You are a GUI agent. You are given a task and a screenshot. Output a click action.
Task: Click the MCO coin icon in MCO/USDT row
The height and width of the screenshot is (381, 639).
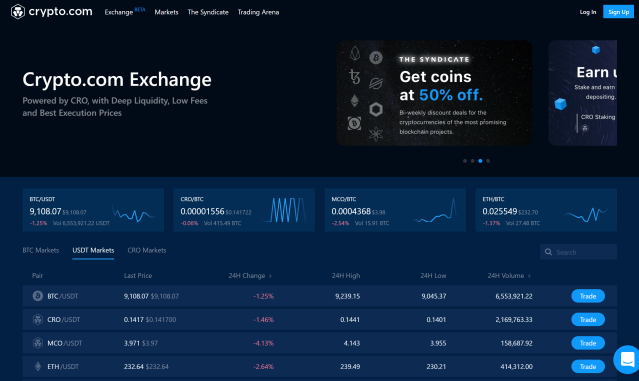coord(38,343)
